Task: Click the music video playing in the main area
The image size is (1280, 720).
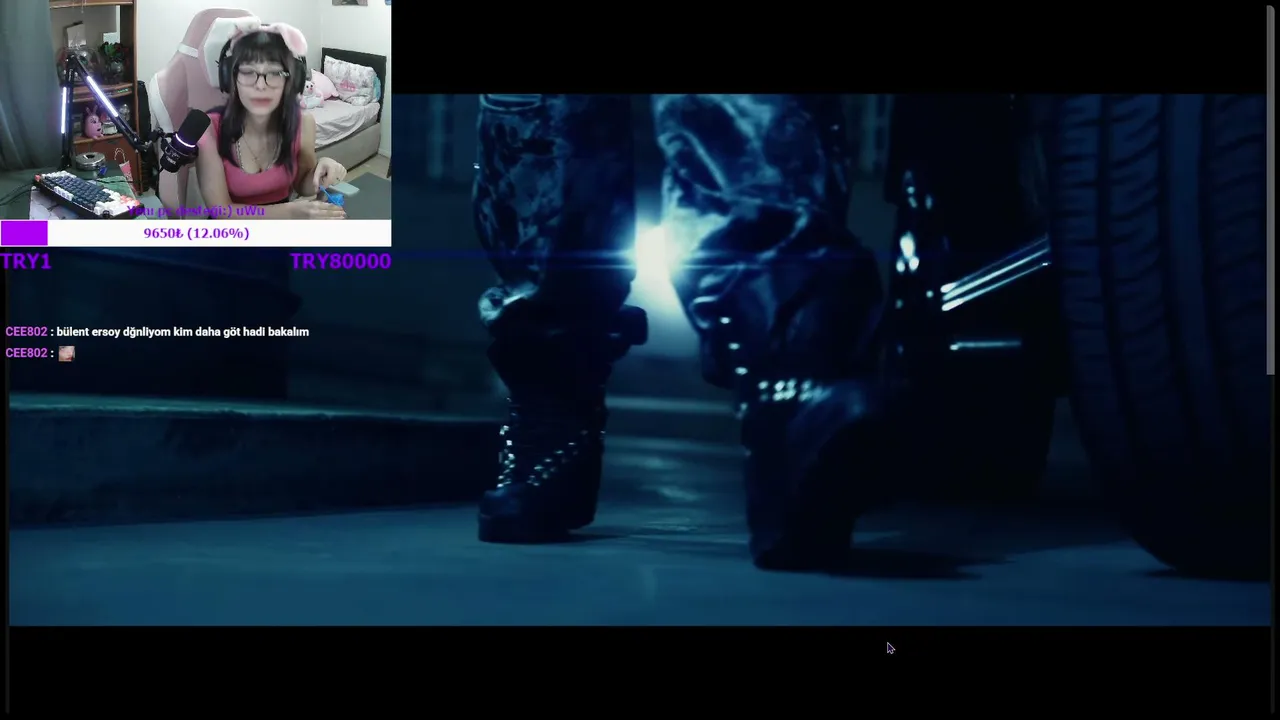Action: click(640, 360)
